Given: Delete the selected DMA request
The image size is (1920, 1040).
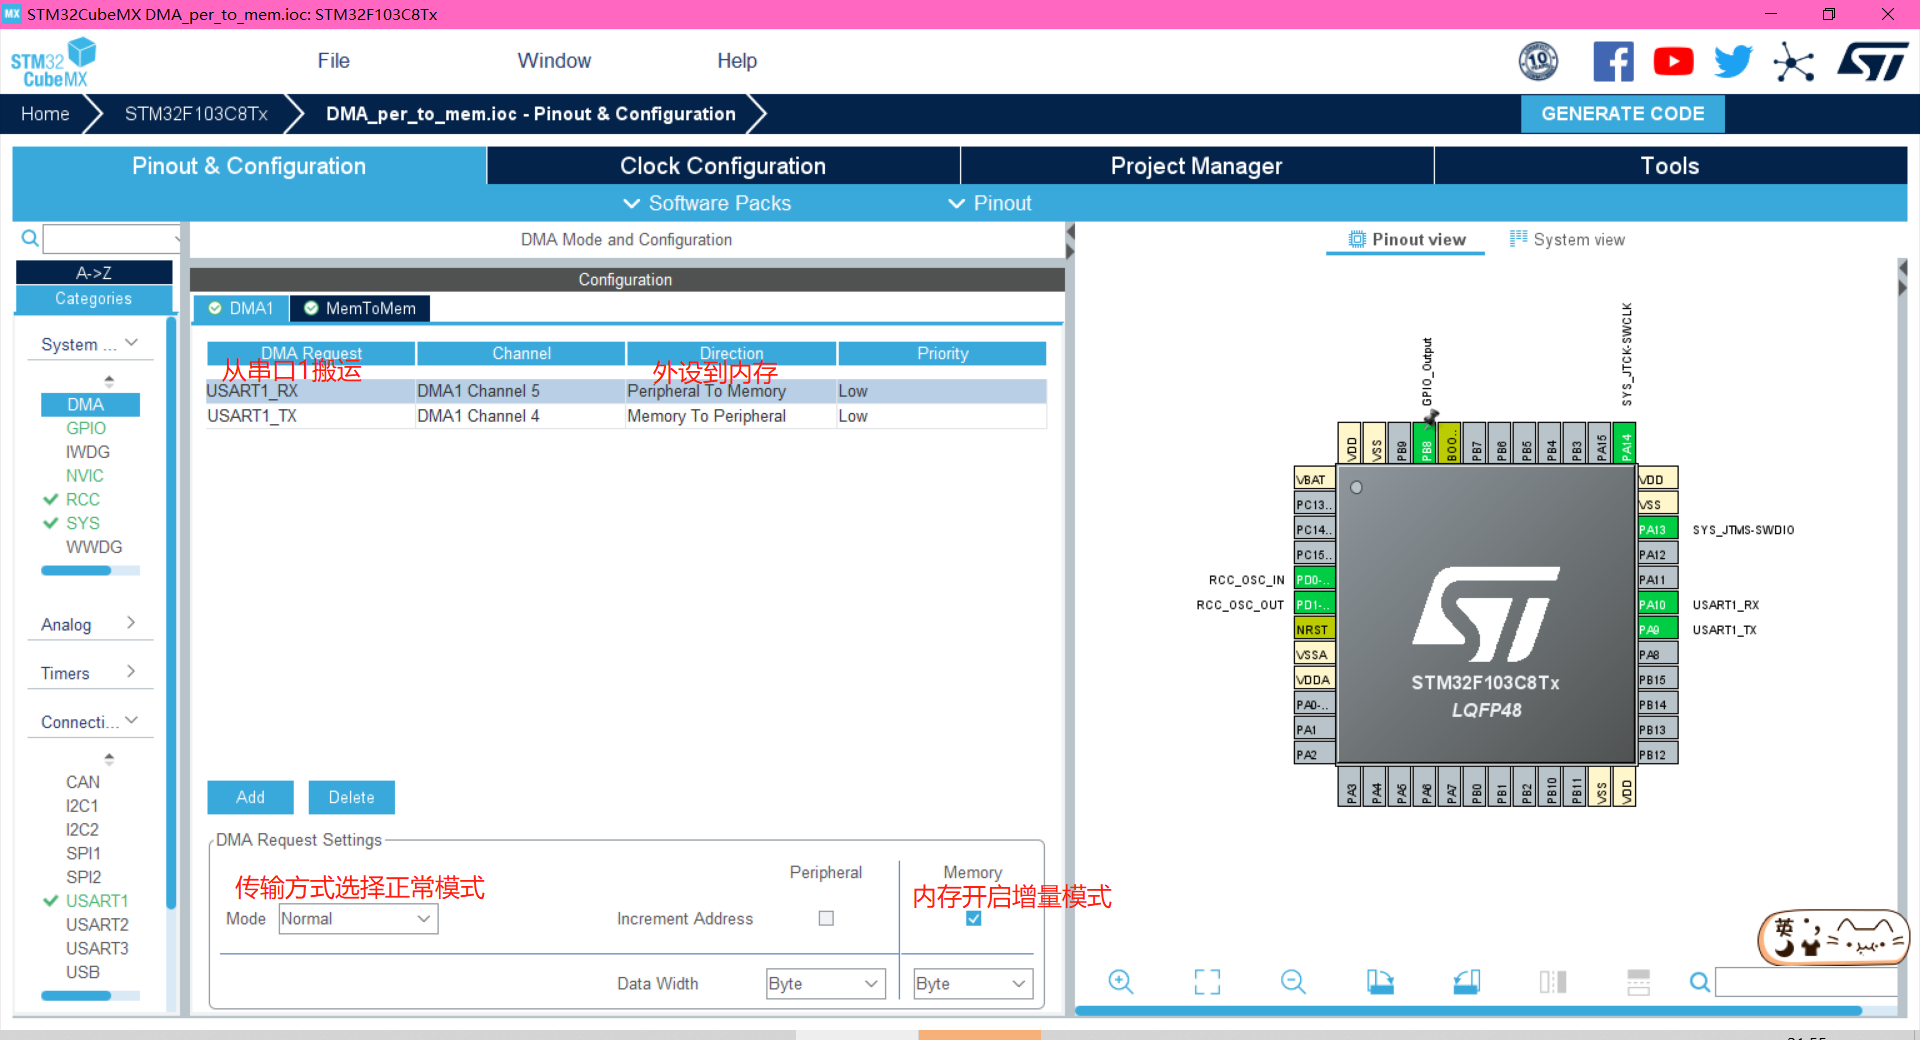Looking at the screenshot, I should [351, 797].
